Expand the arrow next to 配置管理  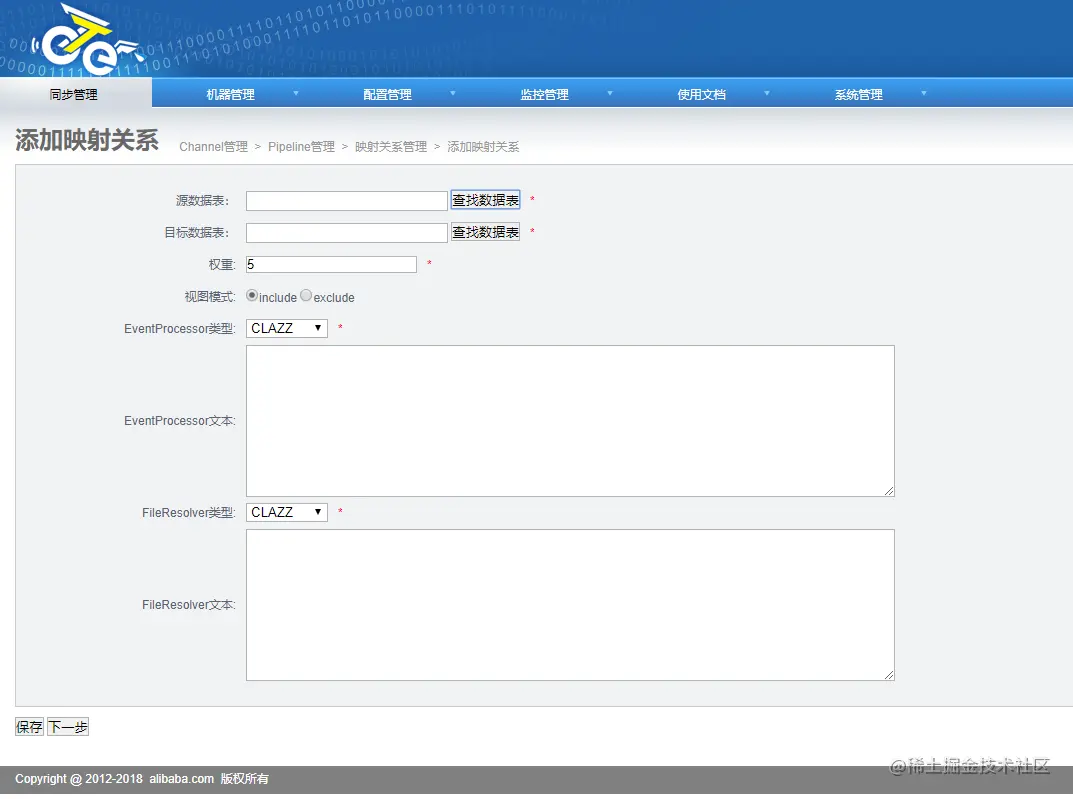click(x=452, y=93)
